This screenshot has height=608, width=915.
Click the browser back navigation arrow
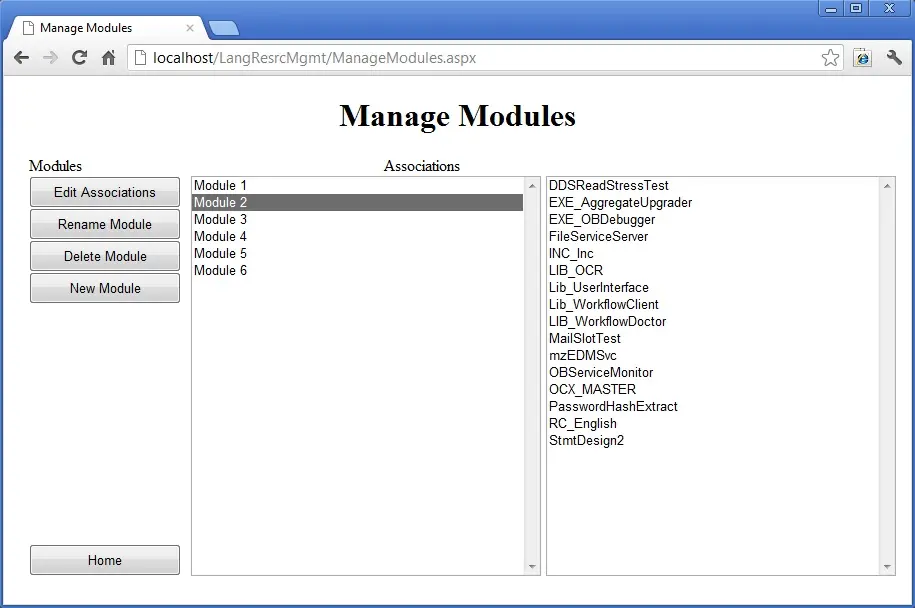[x=21, y=58]
